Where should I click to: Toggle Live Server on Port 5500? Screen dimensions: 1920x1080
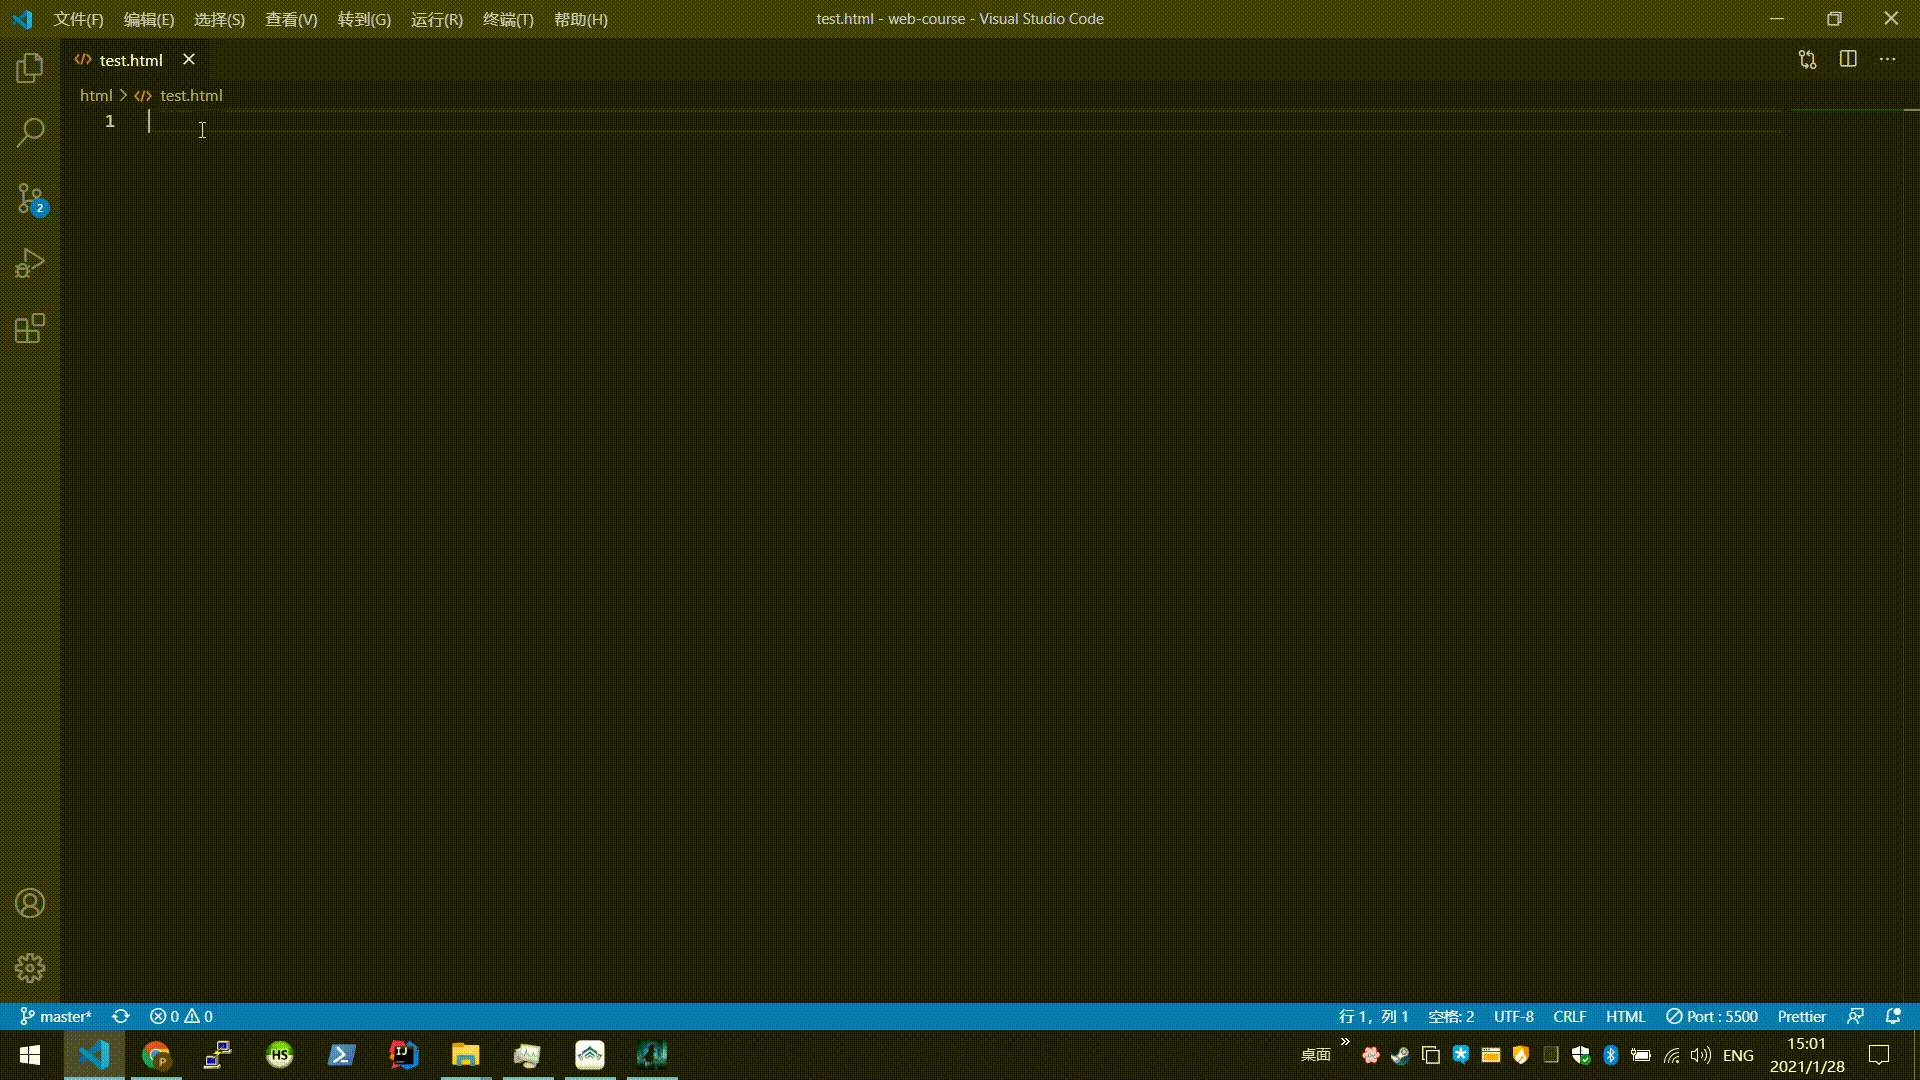click(1711, 1016)
